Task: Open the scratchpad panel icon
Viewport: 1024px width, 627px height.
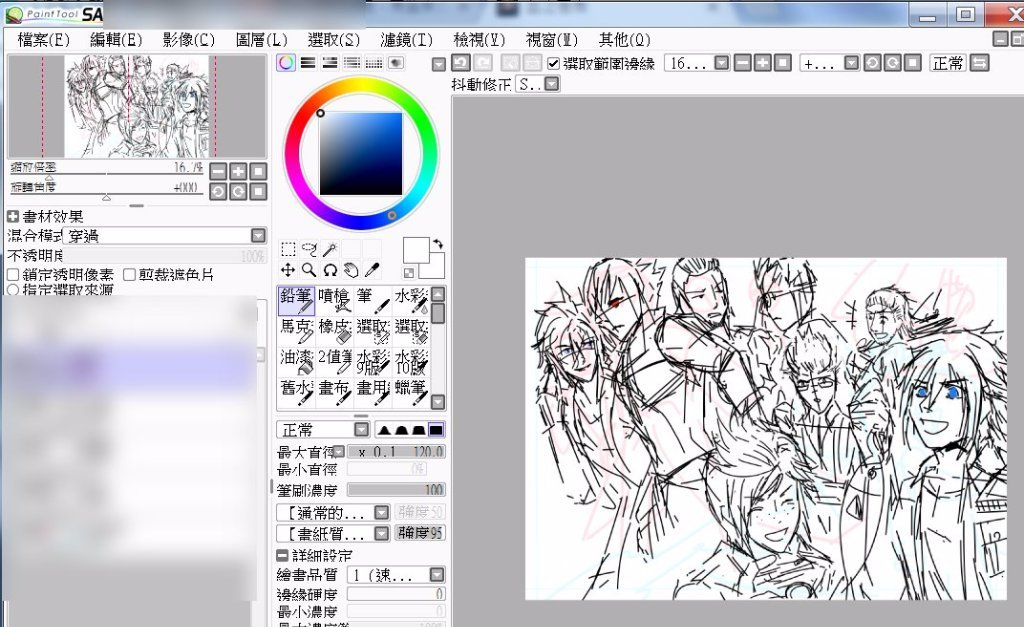Action: pyautogui.click(x=396, y=63)
